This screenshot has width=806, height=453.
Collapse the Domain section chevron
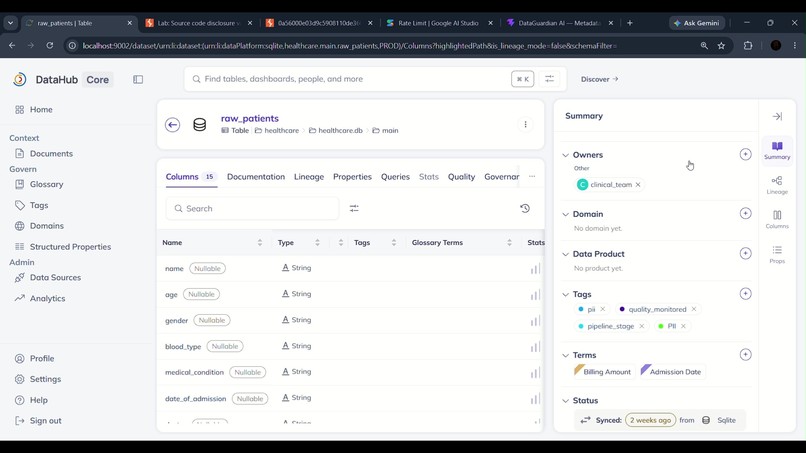565,214
